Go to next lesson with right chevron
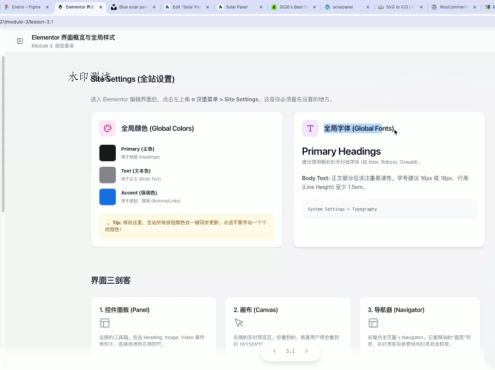 [x=306, y=351]
